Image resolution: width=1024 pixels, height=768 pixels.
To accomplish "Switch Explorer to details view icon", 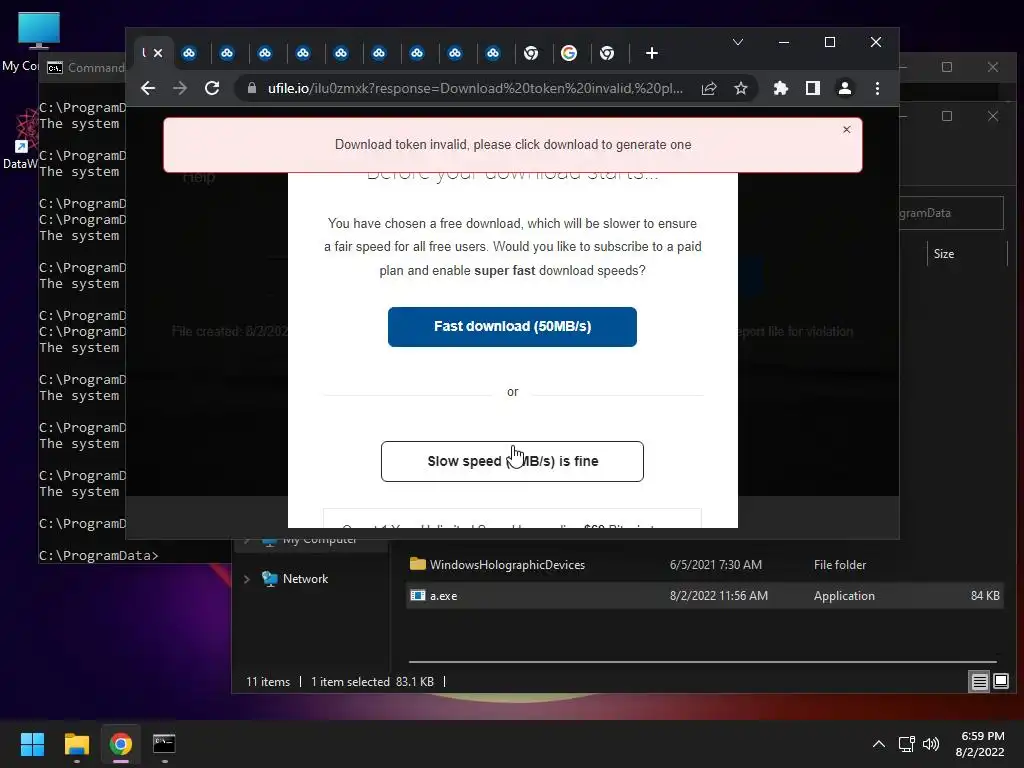I will (x=980, y=682).
